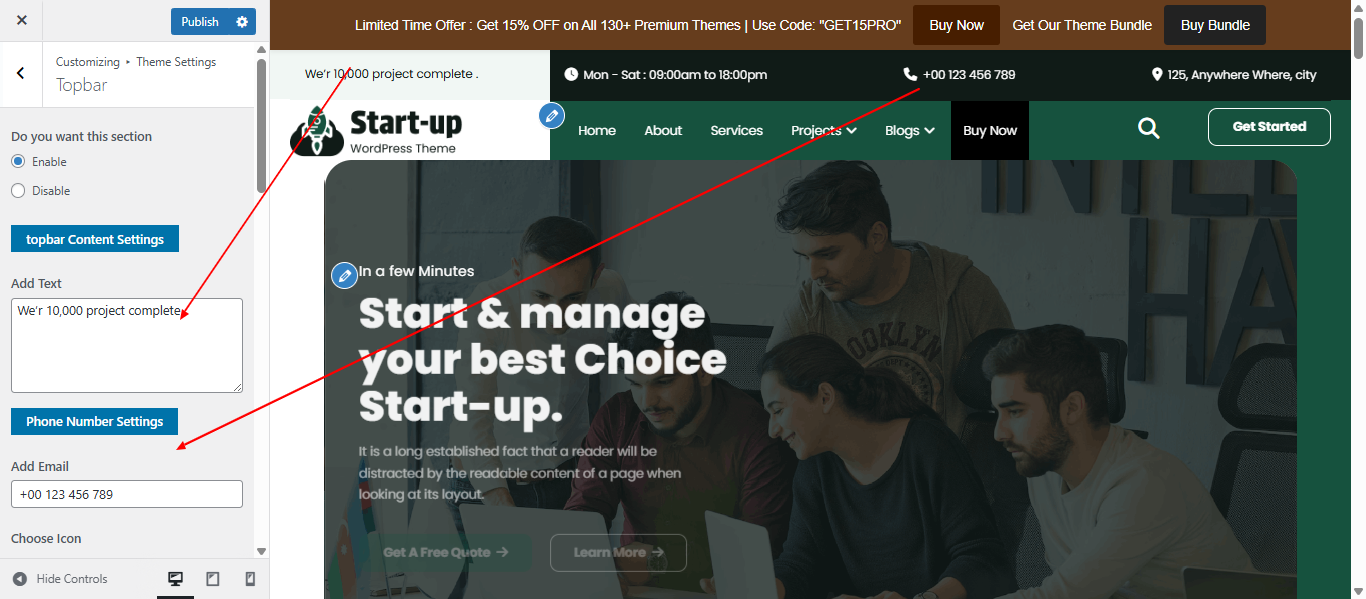Image resolution: width=1366 pixels, height=599 pixels.
Task: Expand the Blogs menu dropdown
Action: [909, 130]
